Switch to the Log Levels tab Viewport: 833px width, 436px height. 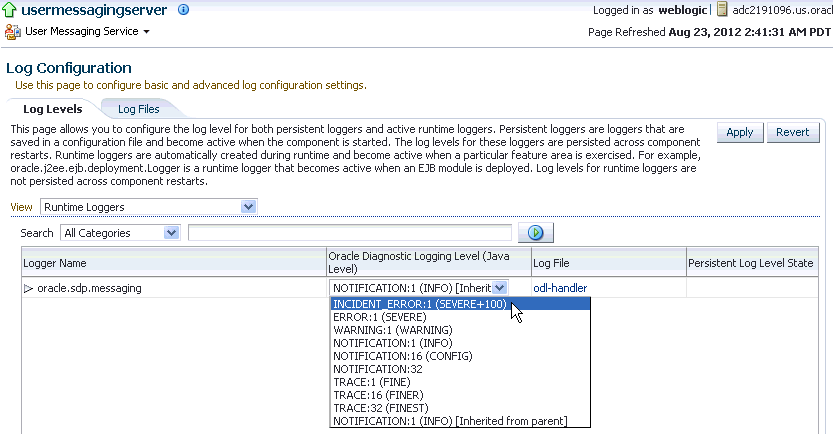coord(53,109)
